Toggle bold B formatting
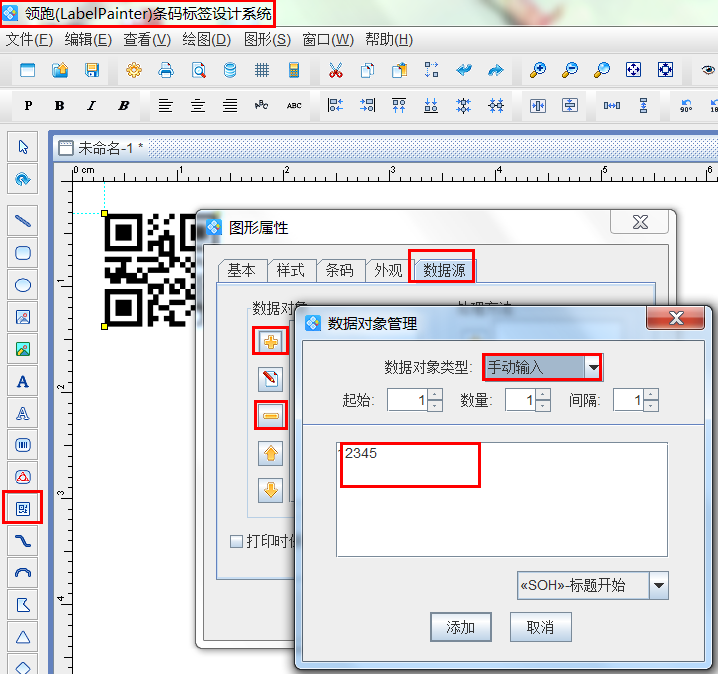718x674 pixels. [x=60, y=106]
